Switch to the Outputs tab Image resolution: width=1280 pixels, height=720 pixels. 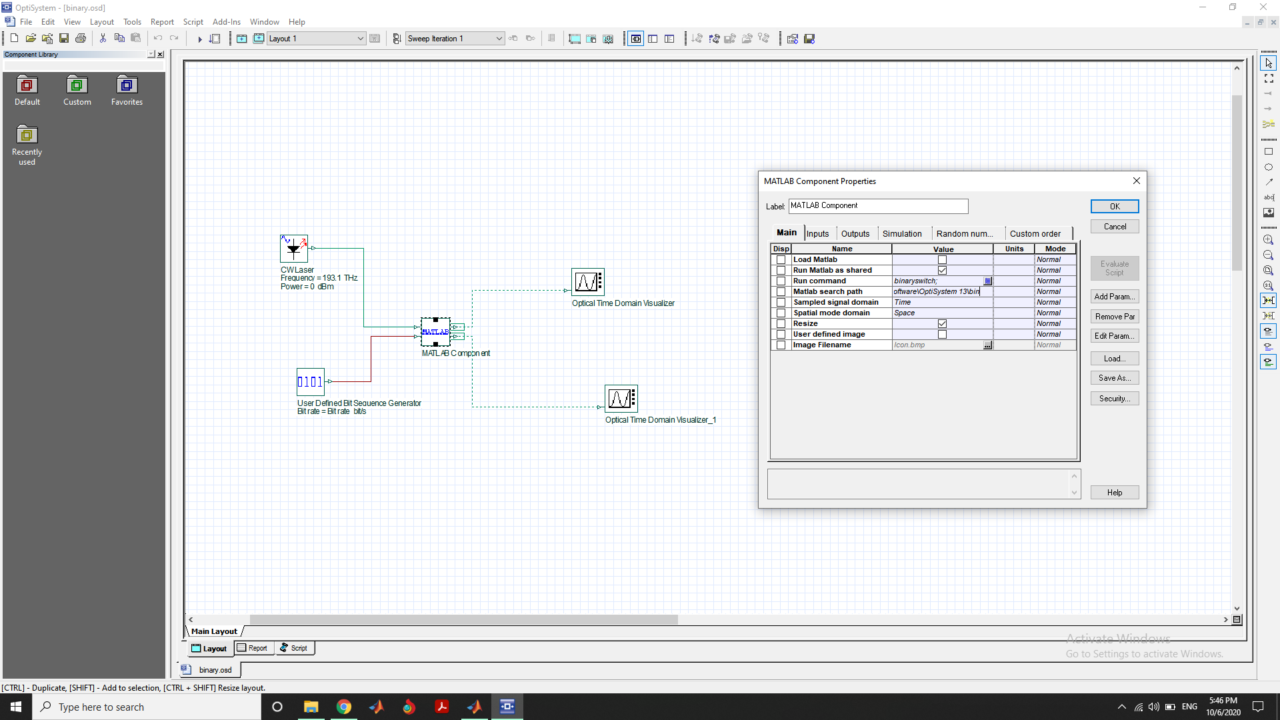coord(855,233)
